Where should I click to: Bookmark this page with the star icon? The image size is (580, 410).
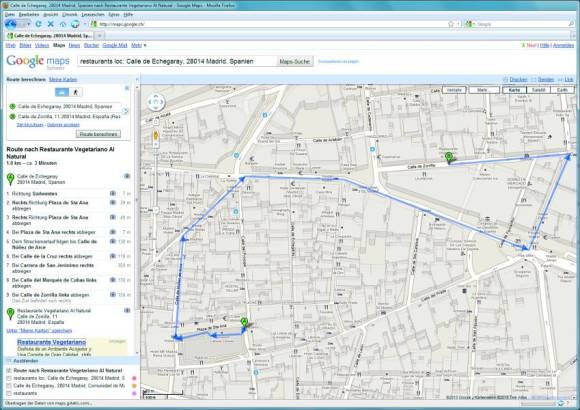click(x=451, y=24)
